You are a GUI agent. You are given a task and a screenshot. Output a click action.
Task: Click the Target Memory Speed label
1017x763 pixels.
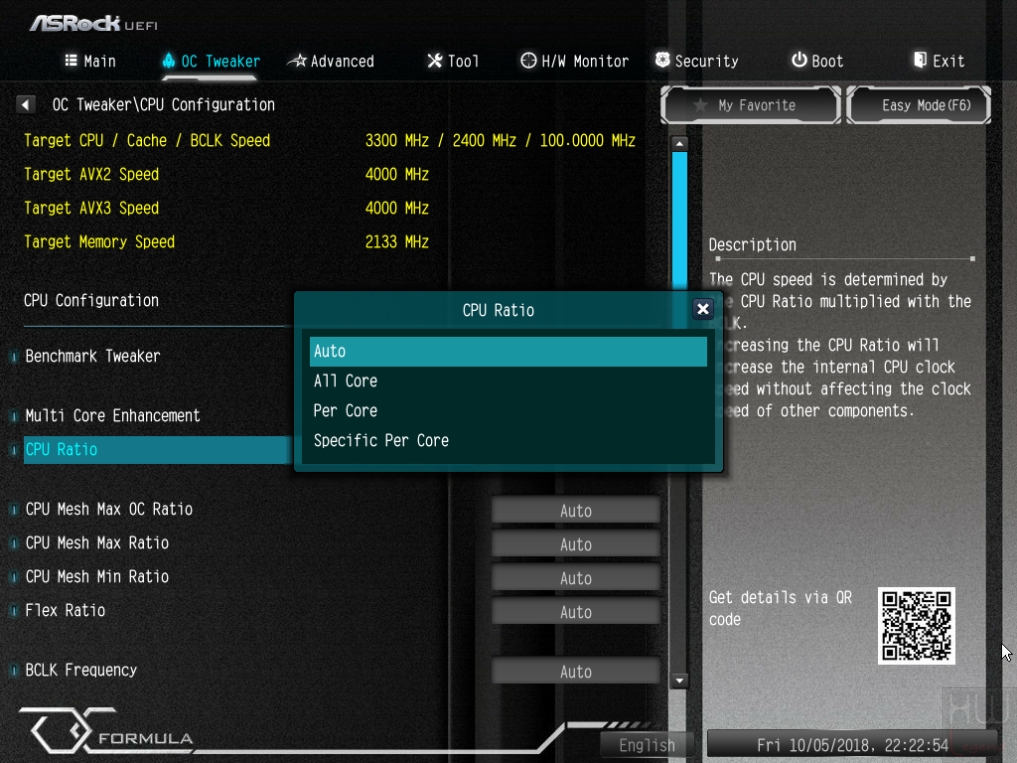coord(99,241)
